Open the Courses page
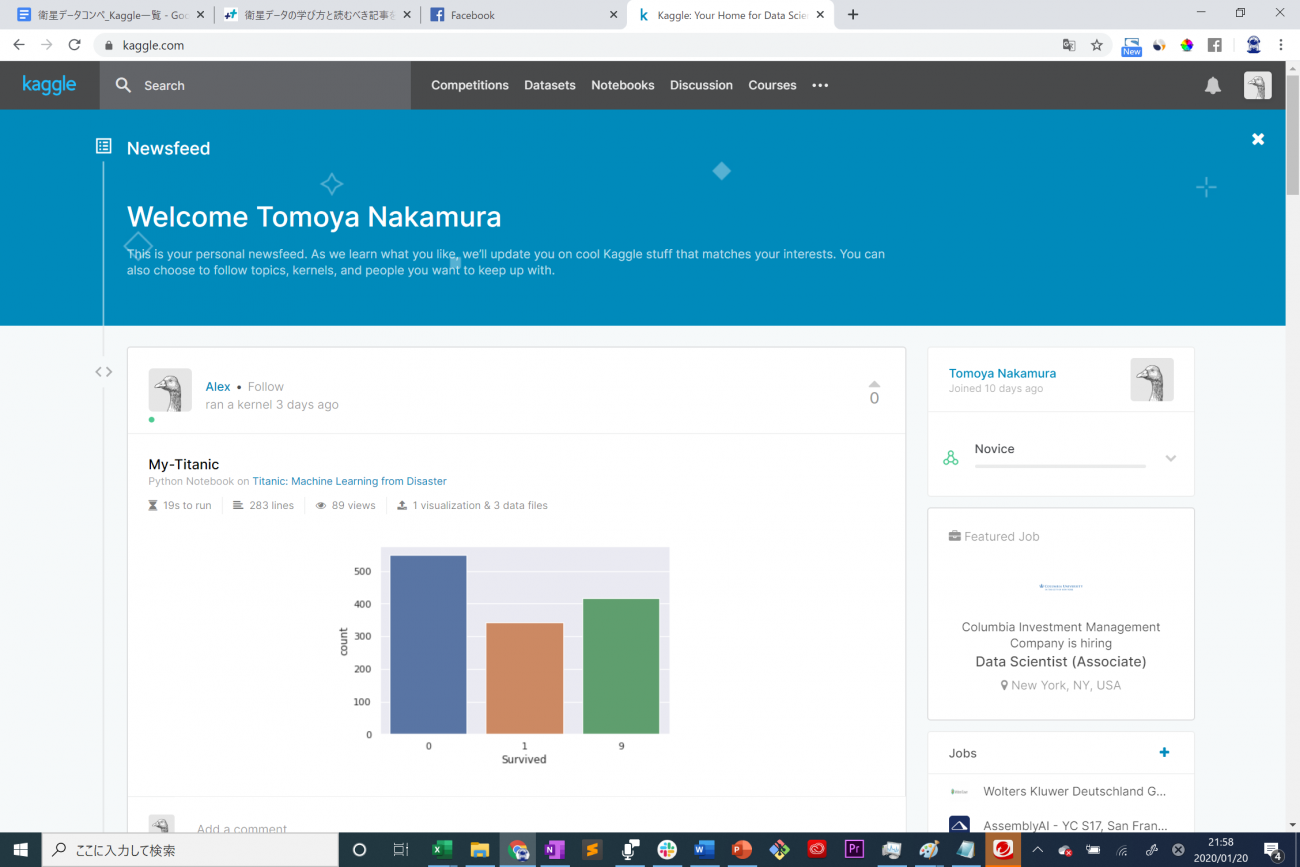Viewport: 1300px width, 867px height. (x=772, y=85)
